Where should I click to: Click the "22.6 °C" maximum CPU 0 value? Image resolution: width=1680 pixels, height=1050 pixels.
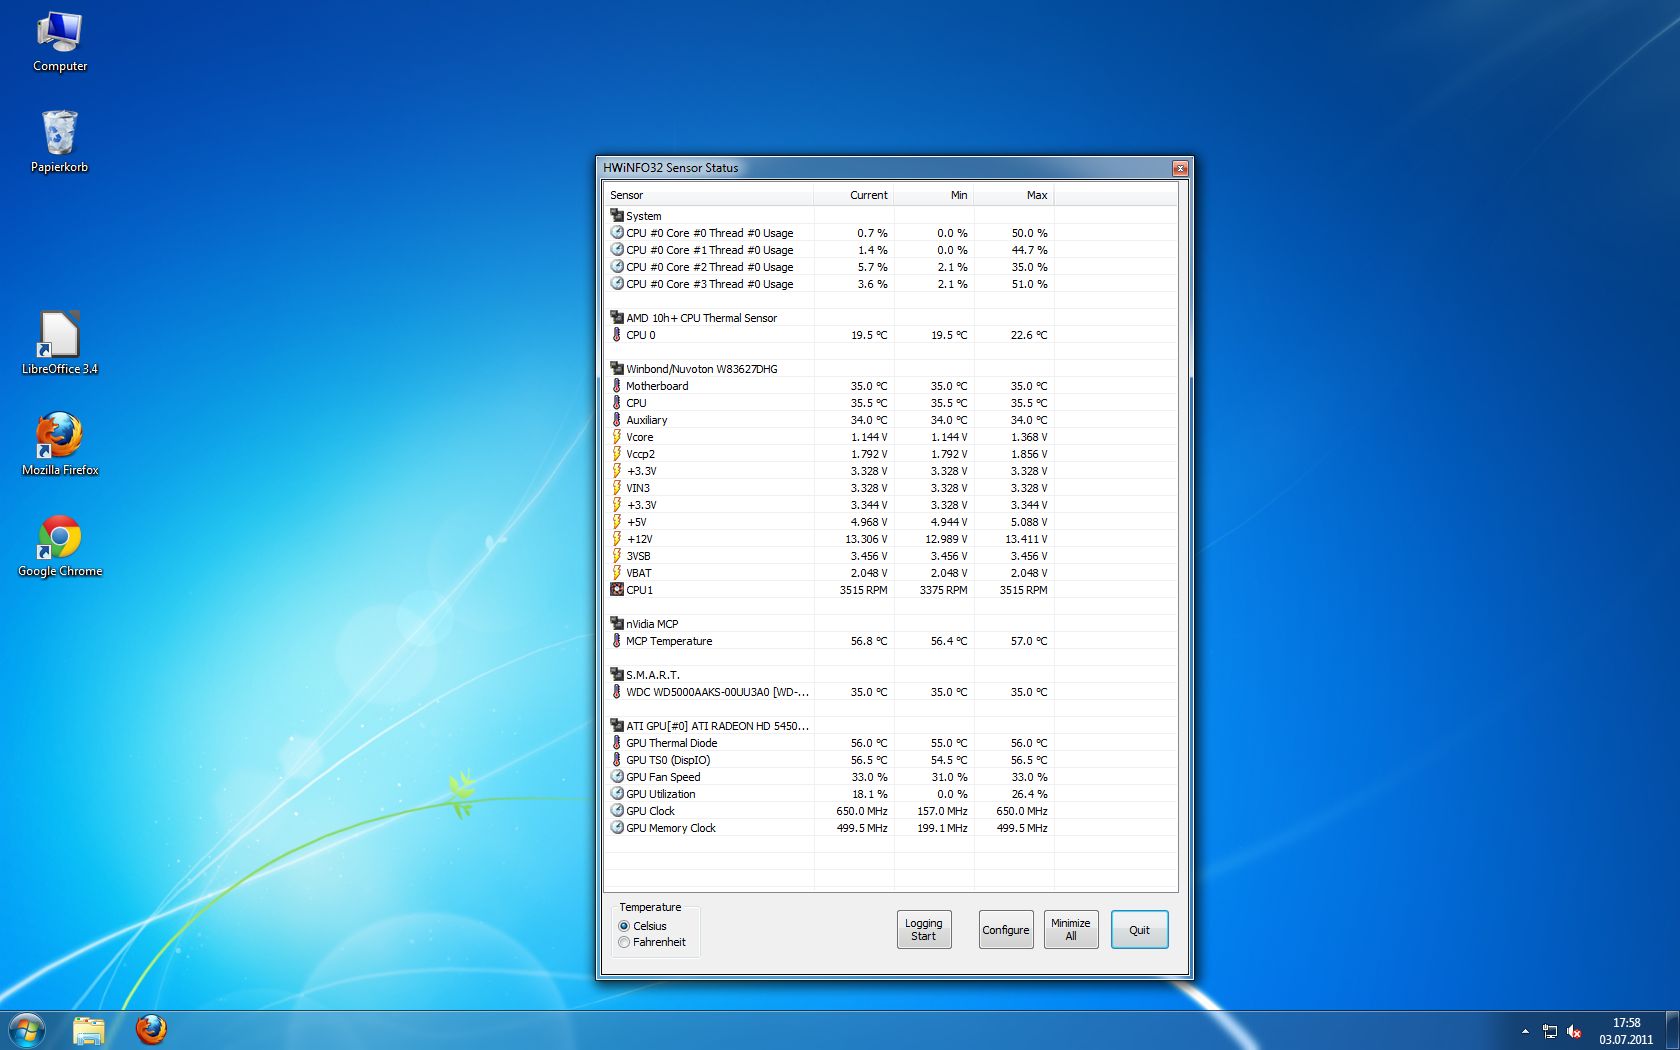coord(1029,335)
